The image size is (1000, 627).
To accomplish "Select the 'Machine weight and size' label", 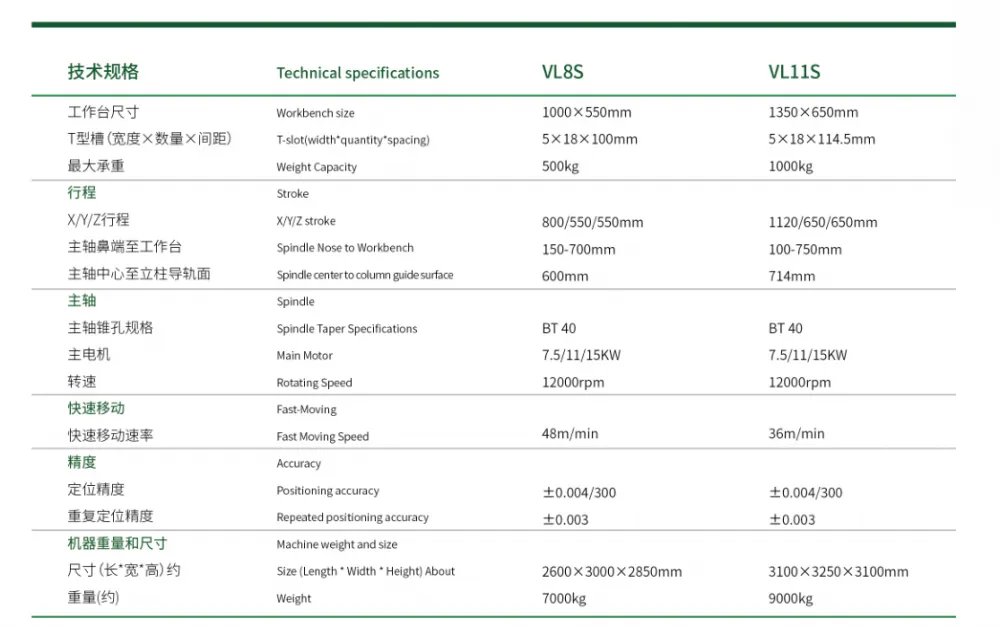I will (337, 545).
